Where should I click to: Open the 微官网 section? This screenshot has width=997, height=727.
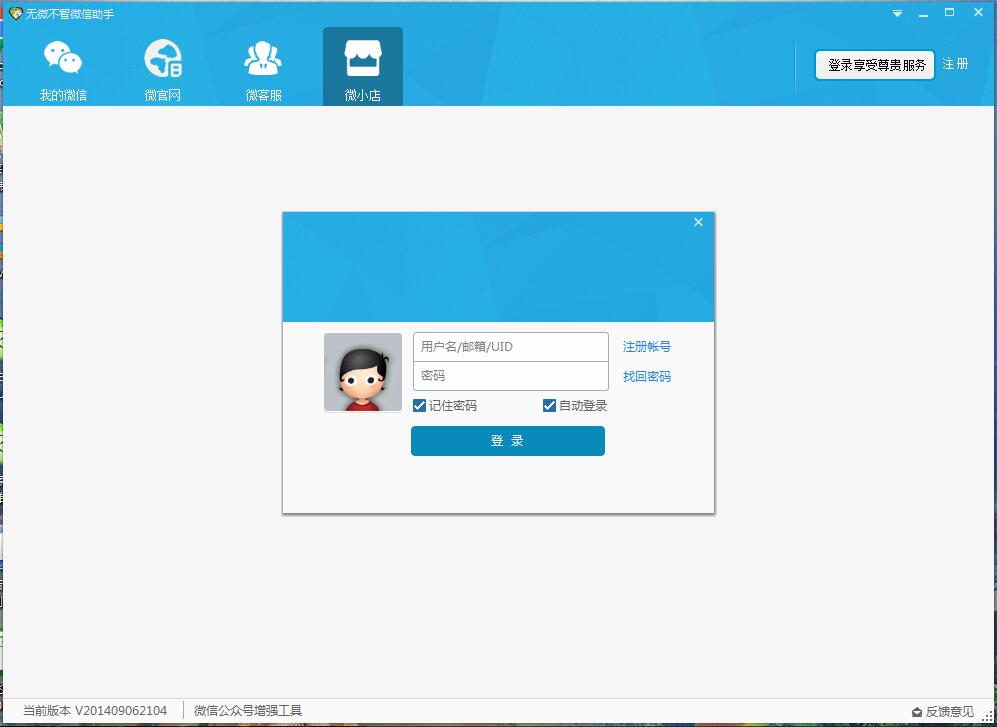pos(163,68)
